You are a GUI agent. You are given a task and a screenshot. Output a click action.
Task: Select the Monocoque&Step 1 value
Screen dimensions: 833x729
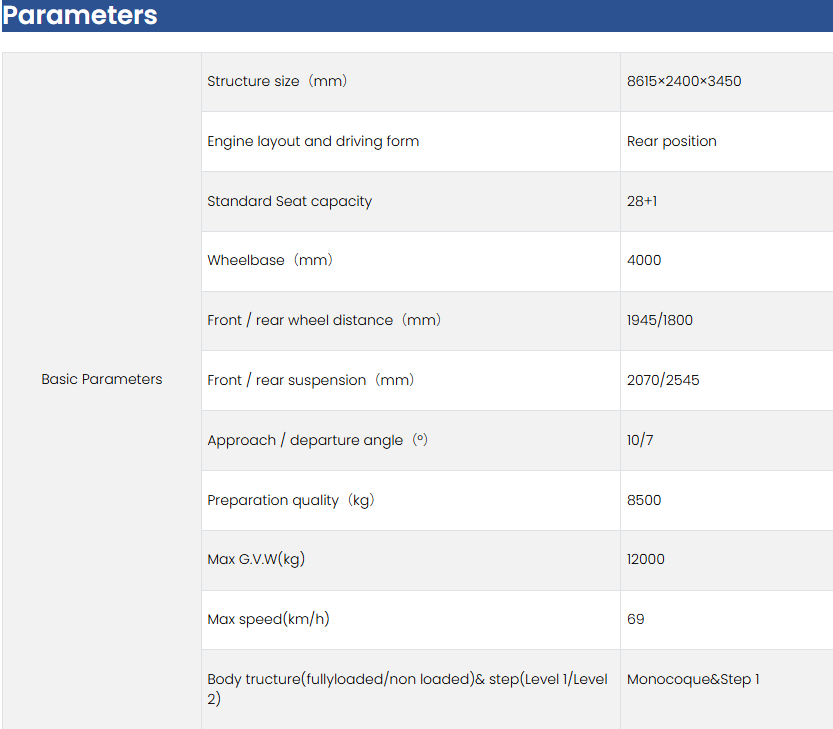[693, 679]
